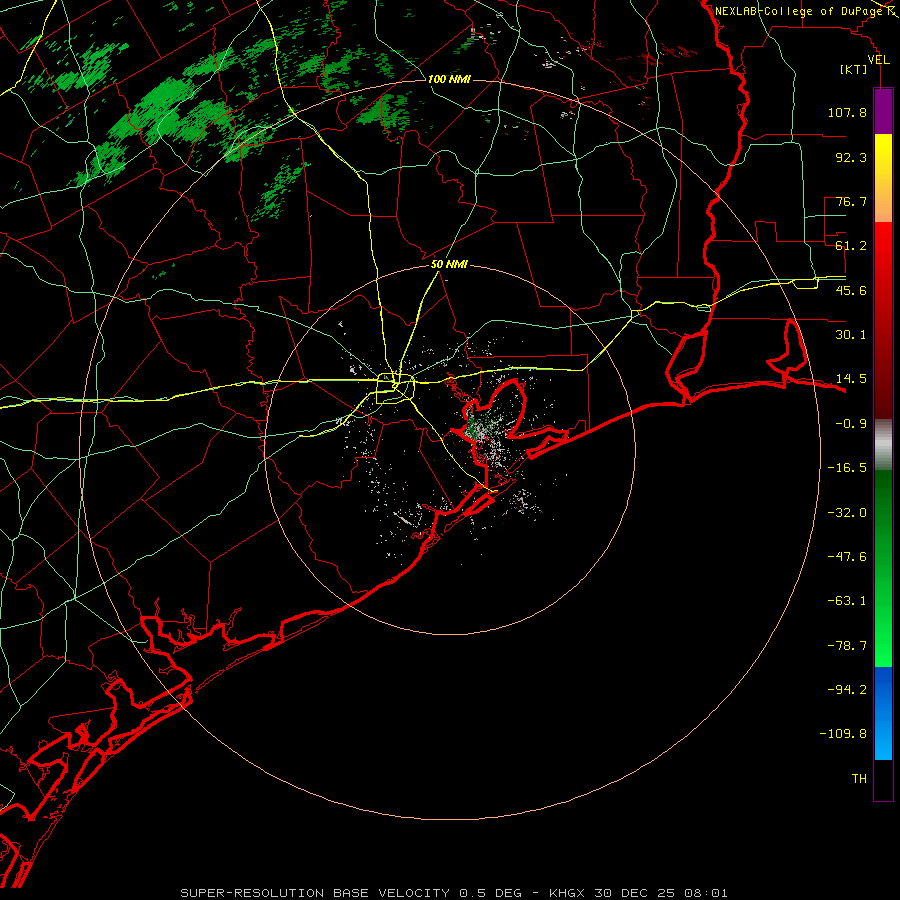Click the 107.8 legend value

[847, 112]
